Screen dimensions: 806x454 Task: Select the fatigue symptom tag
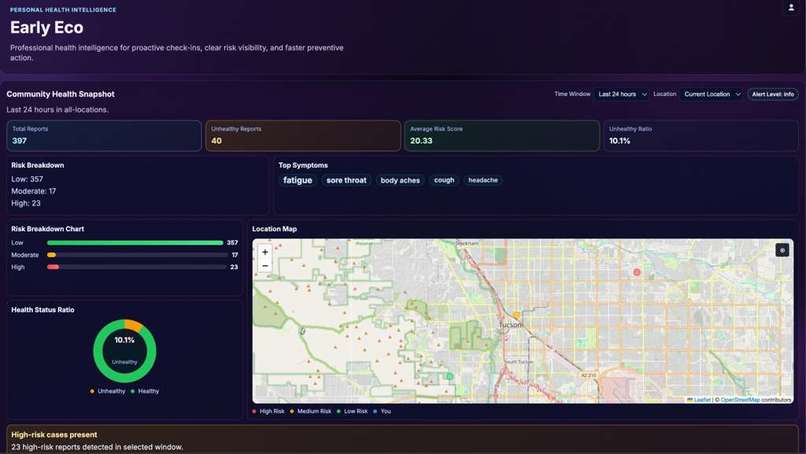(x=298, y=180)
